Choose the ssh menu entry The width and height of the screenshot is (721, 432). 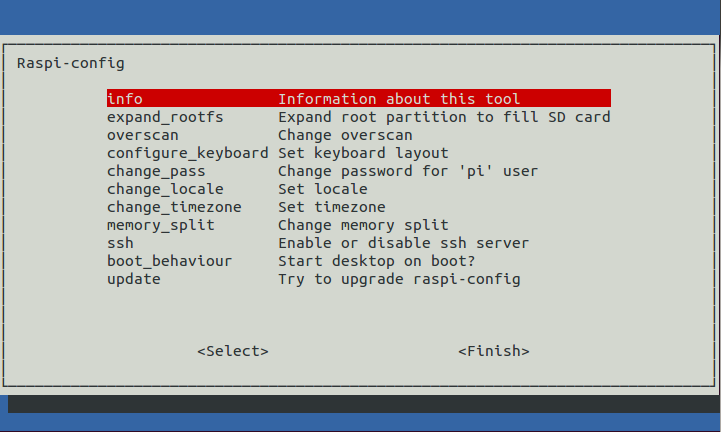pos(120,243)
